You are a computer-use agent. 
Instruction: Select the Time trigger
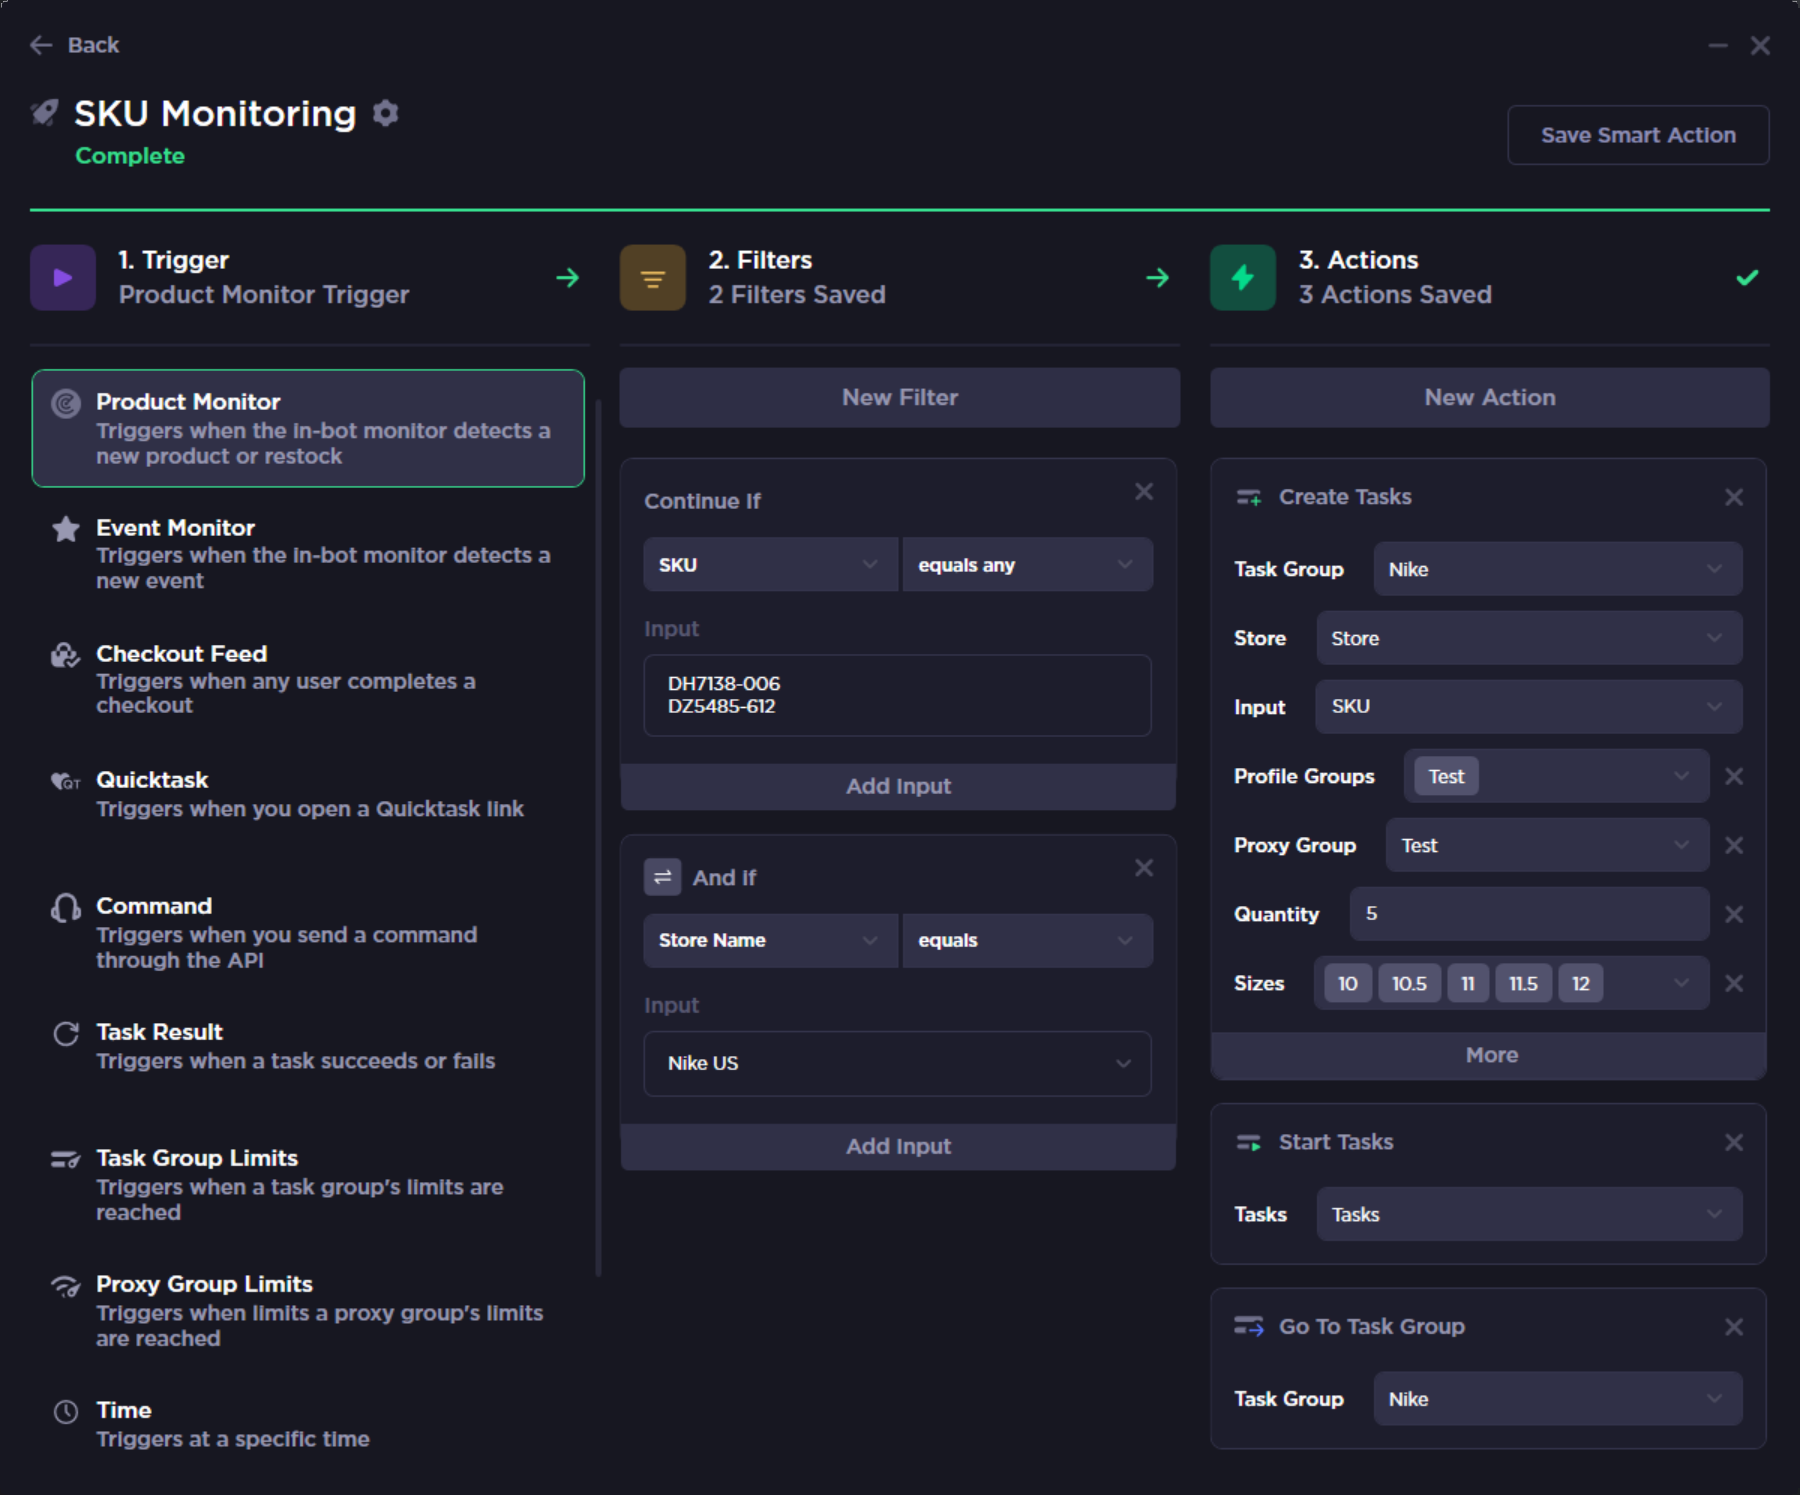(308, 1424)
